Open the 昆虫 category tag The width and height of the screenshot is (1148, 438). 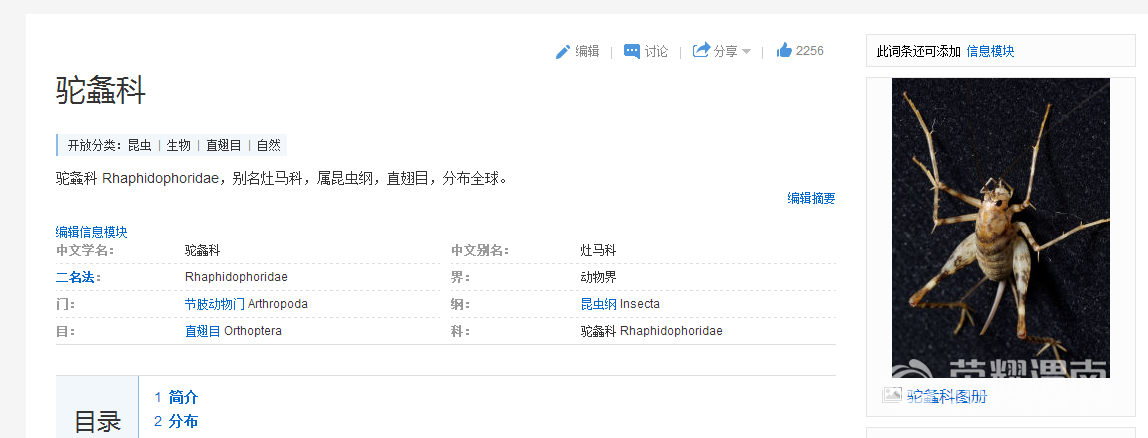coord(139,146)
